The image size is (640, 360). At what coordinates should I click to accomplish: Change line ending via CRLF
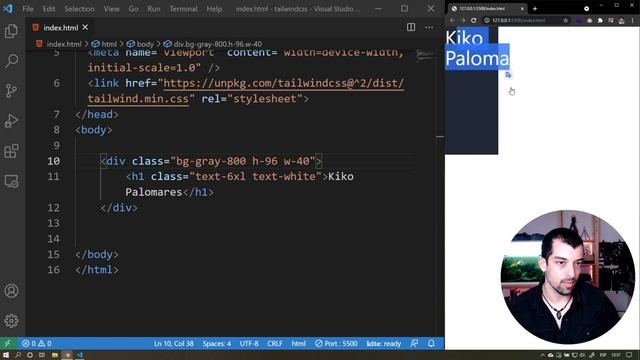pos(275,343)
